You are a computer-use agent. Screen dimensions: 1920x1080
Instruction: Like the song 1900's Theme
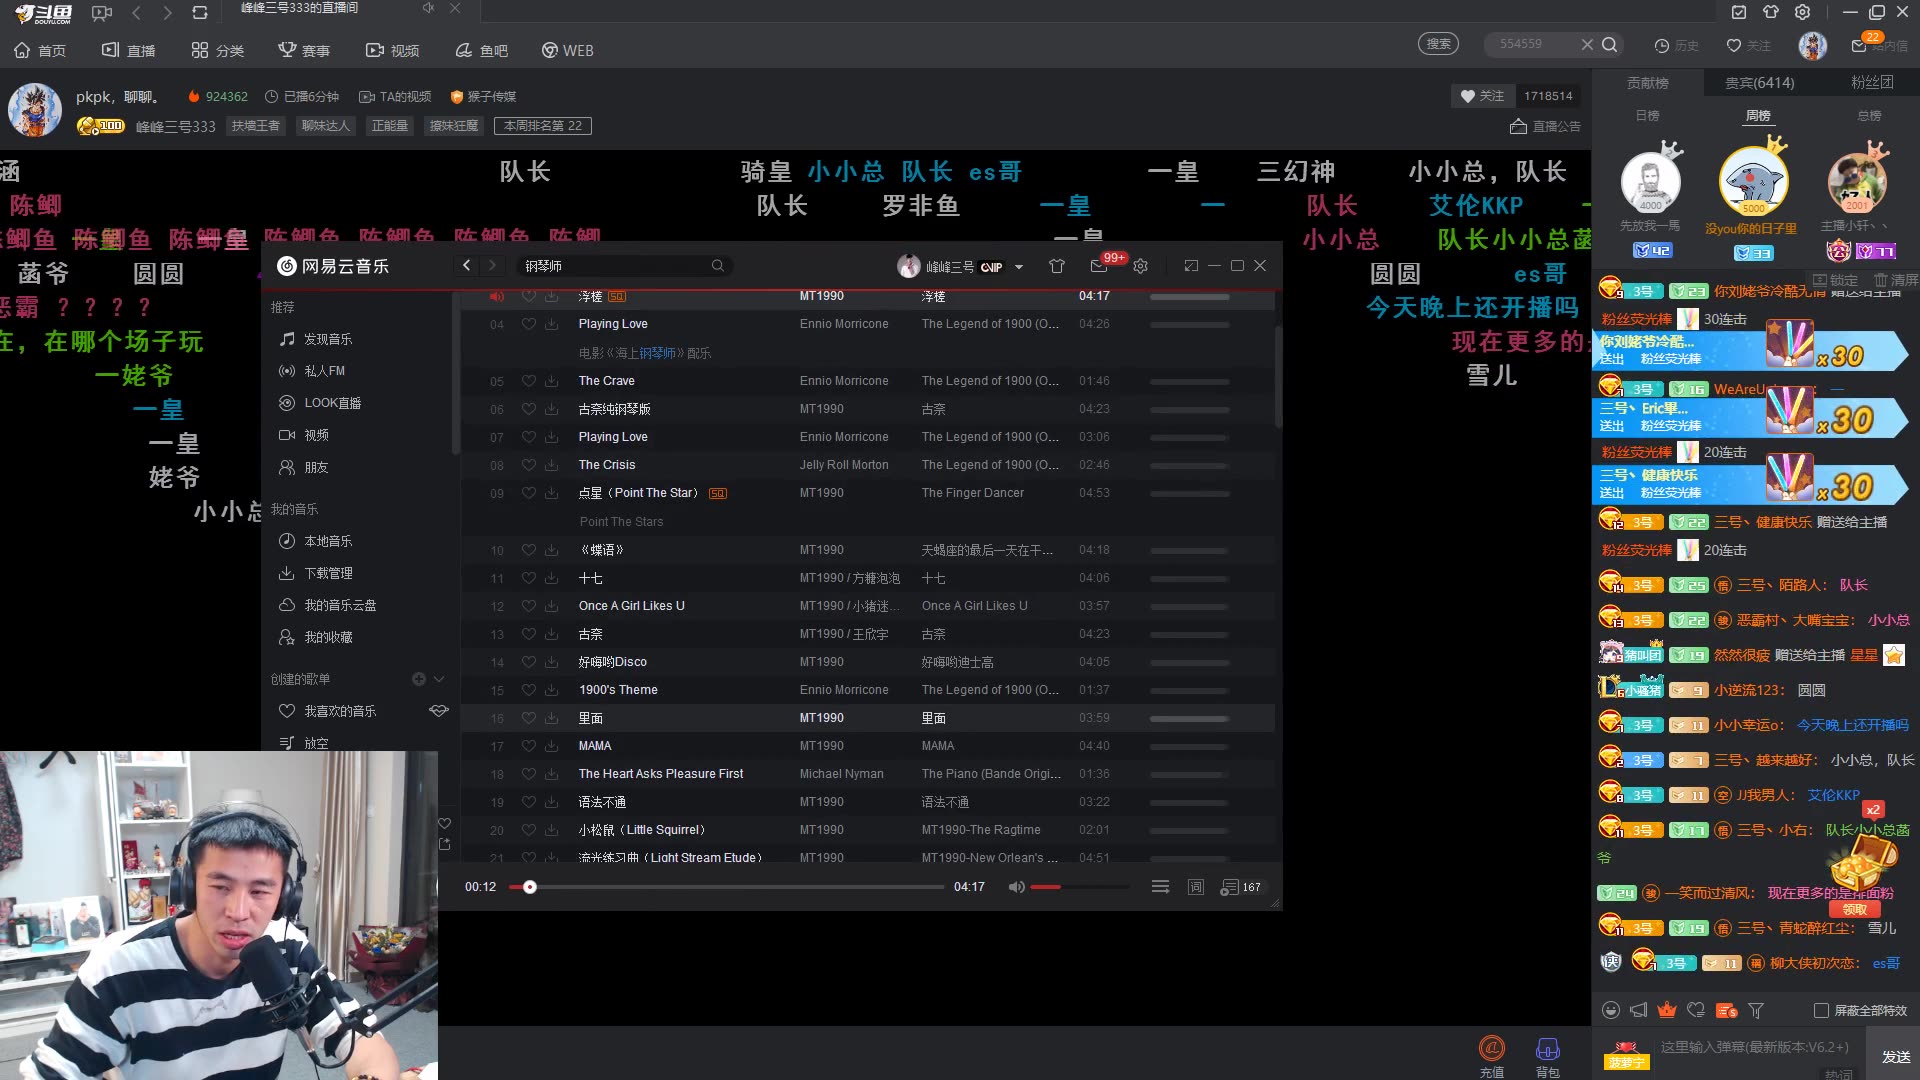pos(528,690)
